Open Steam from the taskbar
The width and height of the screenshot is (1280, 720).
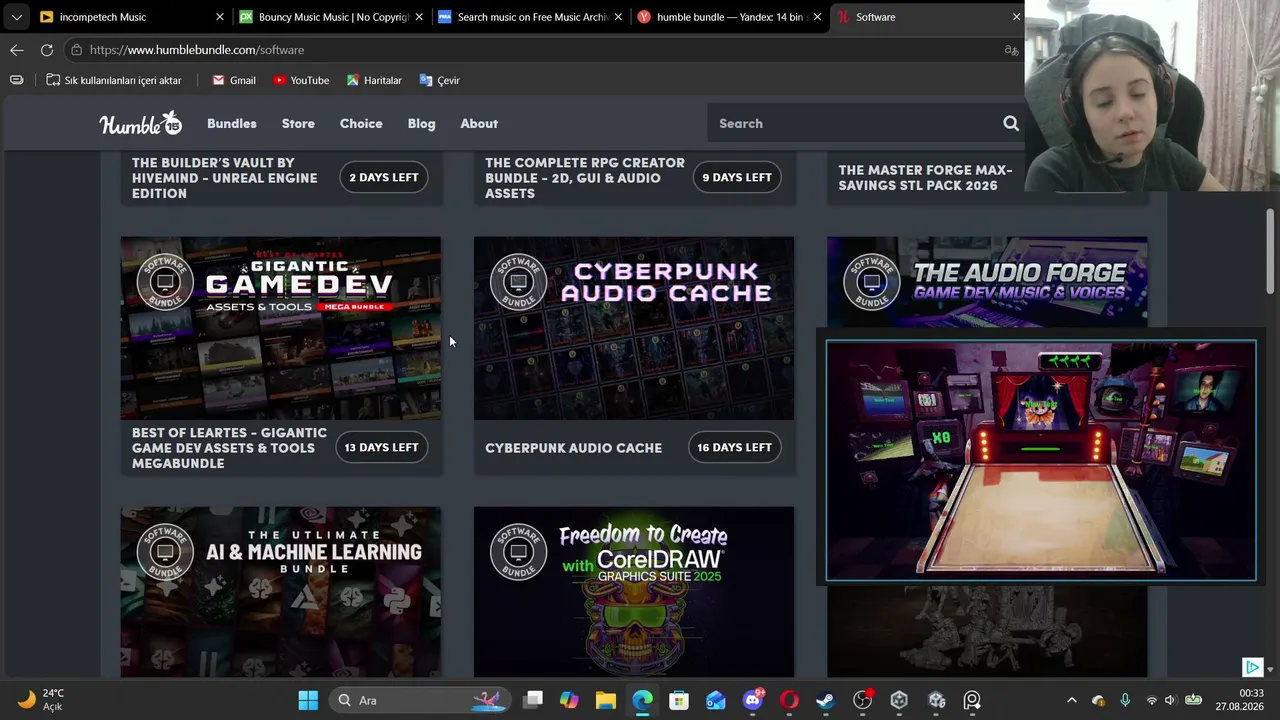tap(825, 700)
